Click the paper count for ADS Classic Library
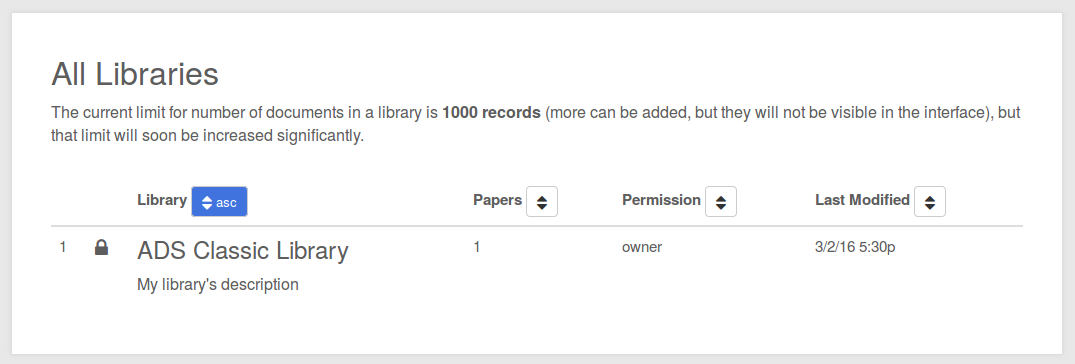The height and width of the screenshot is (364, 1075). [476, 247]
